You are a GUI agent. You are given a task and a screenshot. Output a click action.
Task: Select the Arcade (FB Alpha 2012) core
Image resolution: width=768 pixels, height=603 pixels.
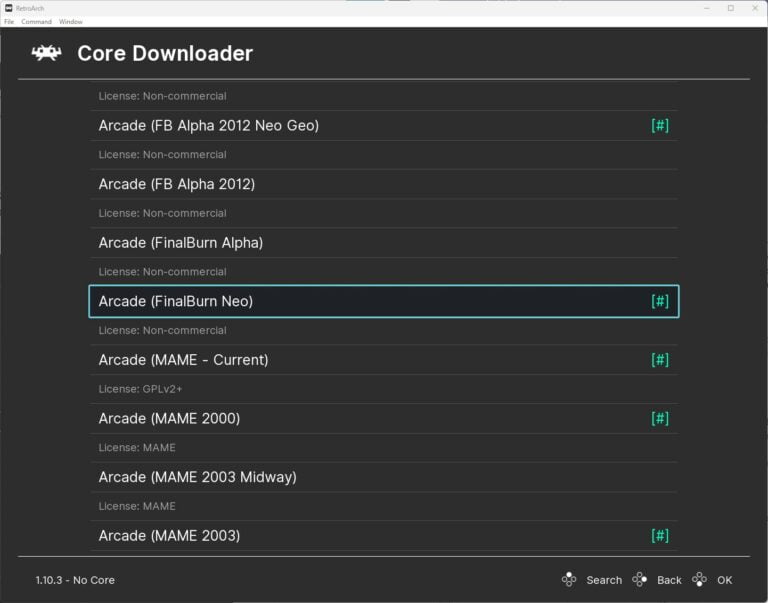tap(177, 184)
